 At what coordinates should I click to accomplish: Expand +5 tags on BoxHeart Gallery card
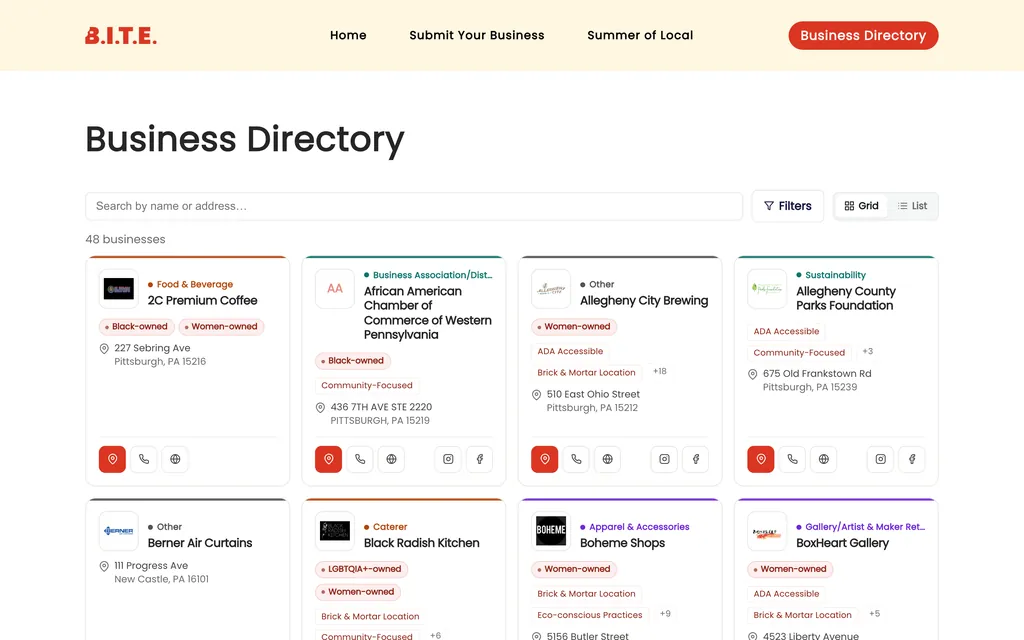(874, 614)
